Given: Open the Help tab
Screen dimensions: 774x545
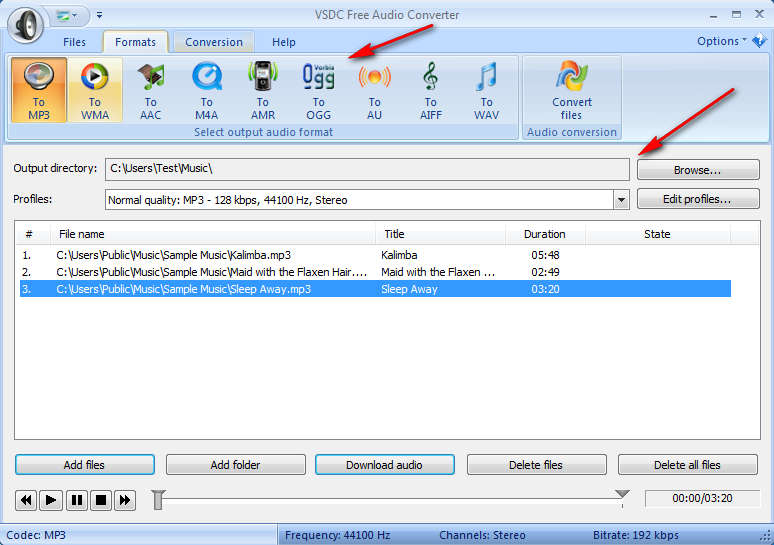Looking at the screenshot, I should pyautogui.click(x=283, y=42).
